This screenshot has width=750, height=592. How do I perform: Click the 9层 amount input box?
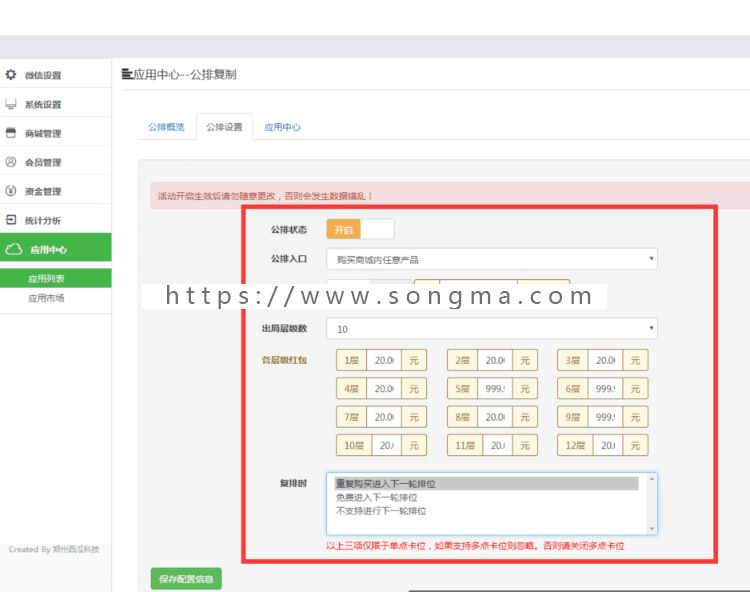605,417
